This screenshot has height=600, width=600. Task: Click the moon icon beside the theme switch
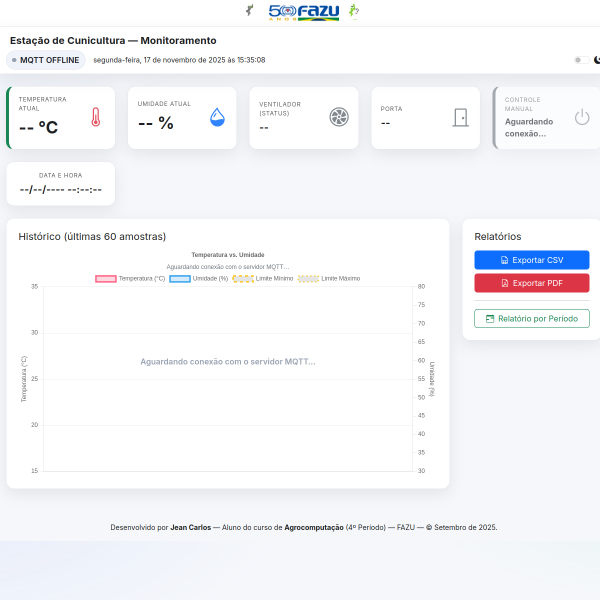point(597,60)
